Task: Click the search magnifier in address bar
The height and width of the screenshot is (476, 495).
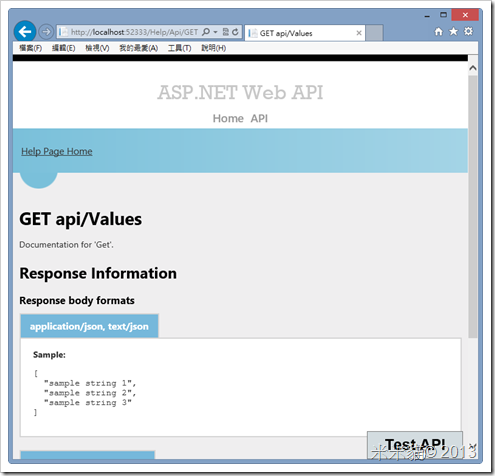Action: click(206, 32)
